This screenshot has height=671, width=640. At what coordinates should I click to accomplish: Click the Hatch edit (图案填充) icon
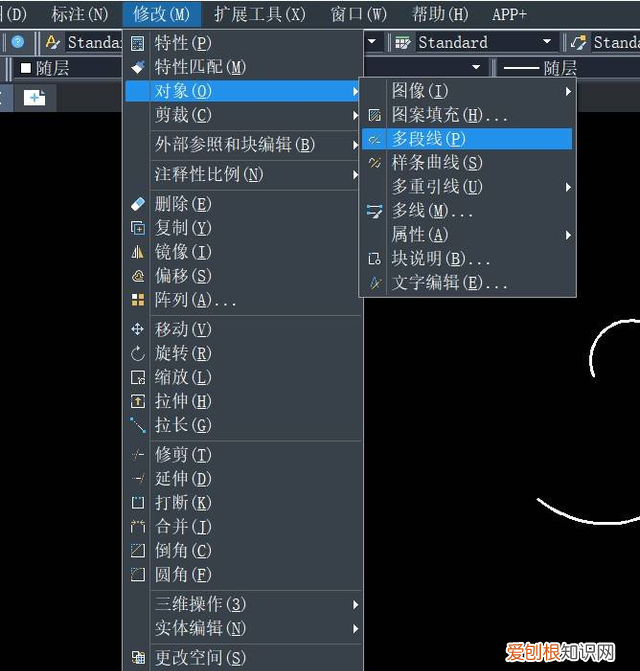pyautogui.click(x=375, y=115)
